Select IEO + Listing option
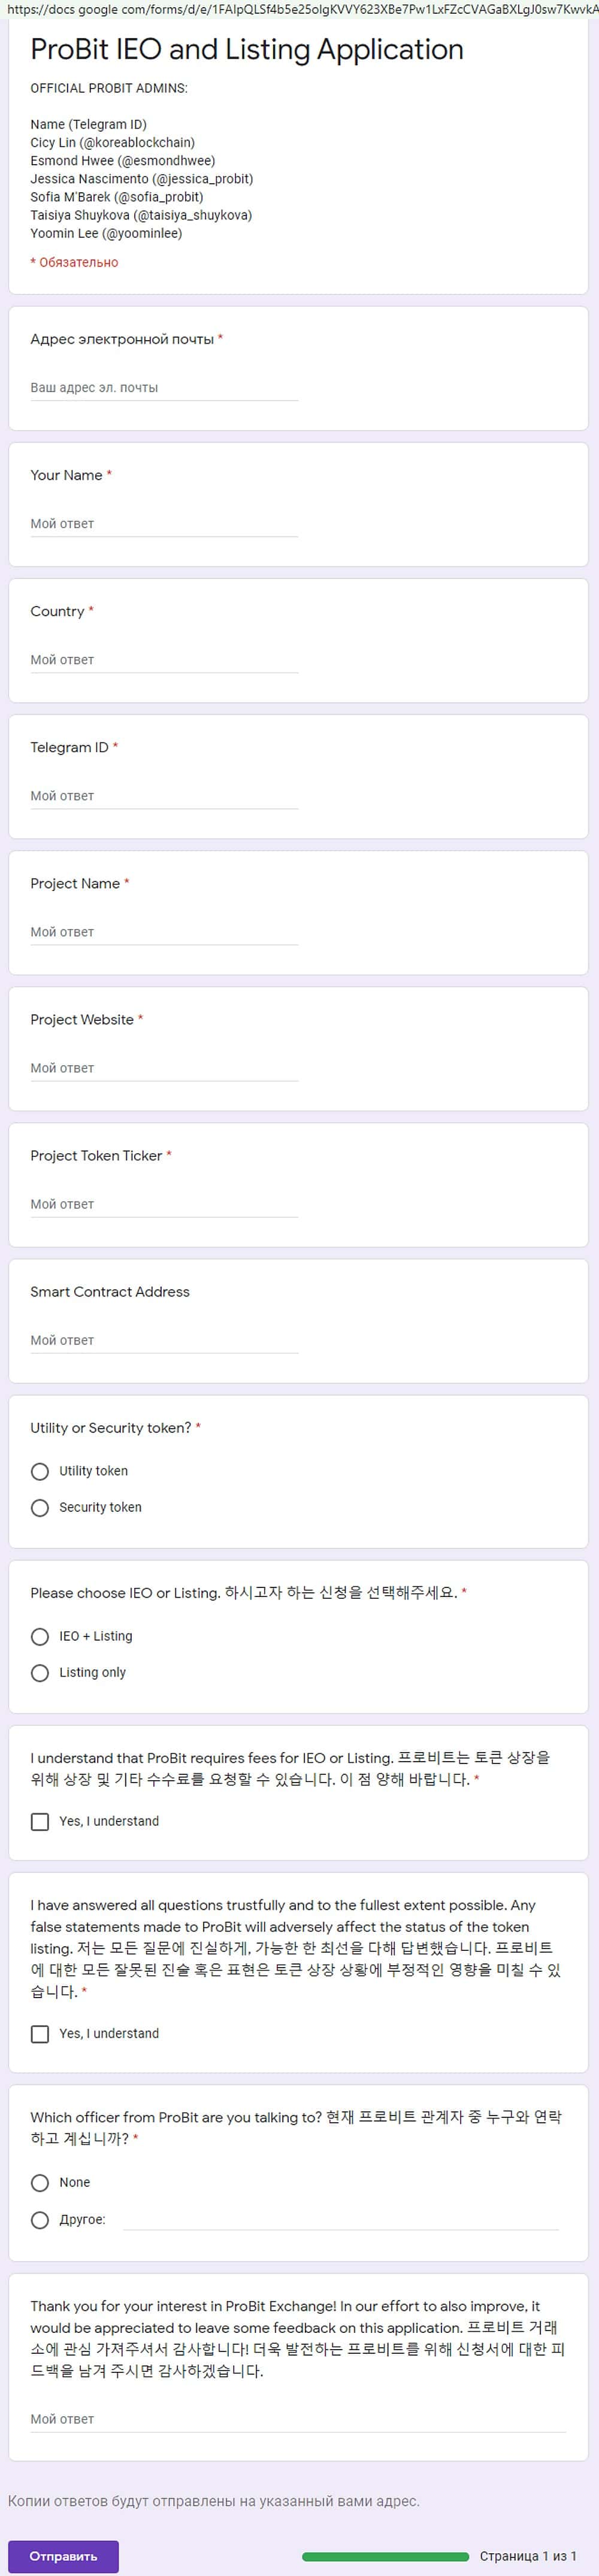 pyautogui.click(x=40, y=1636)
